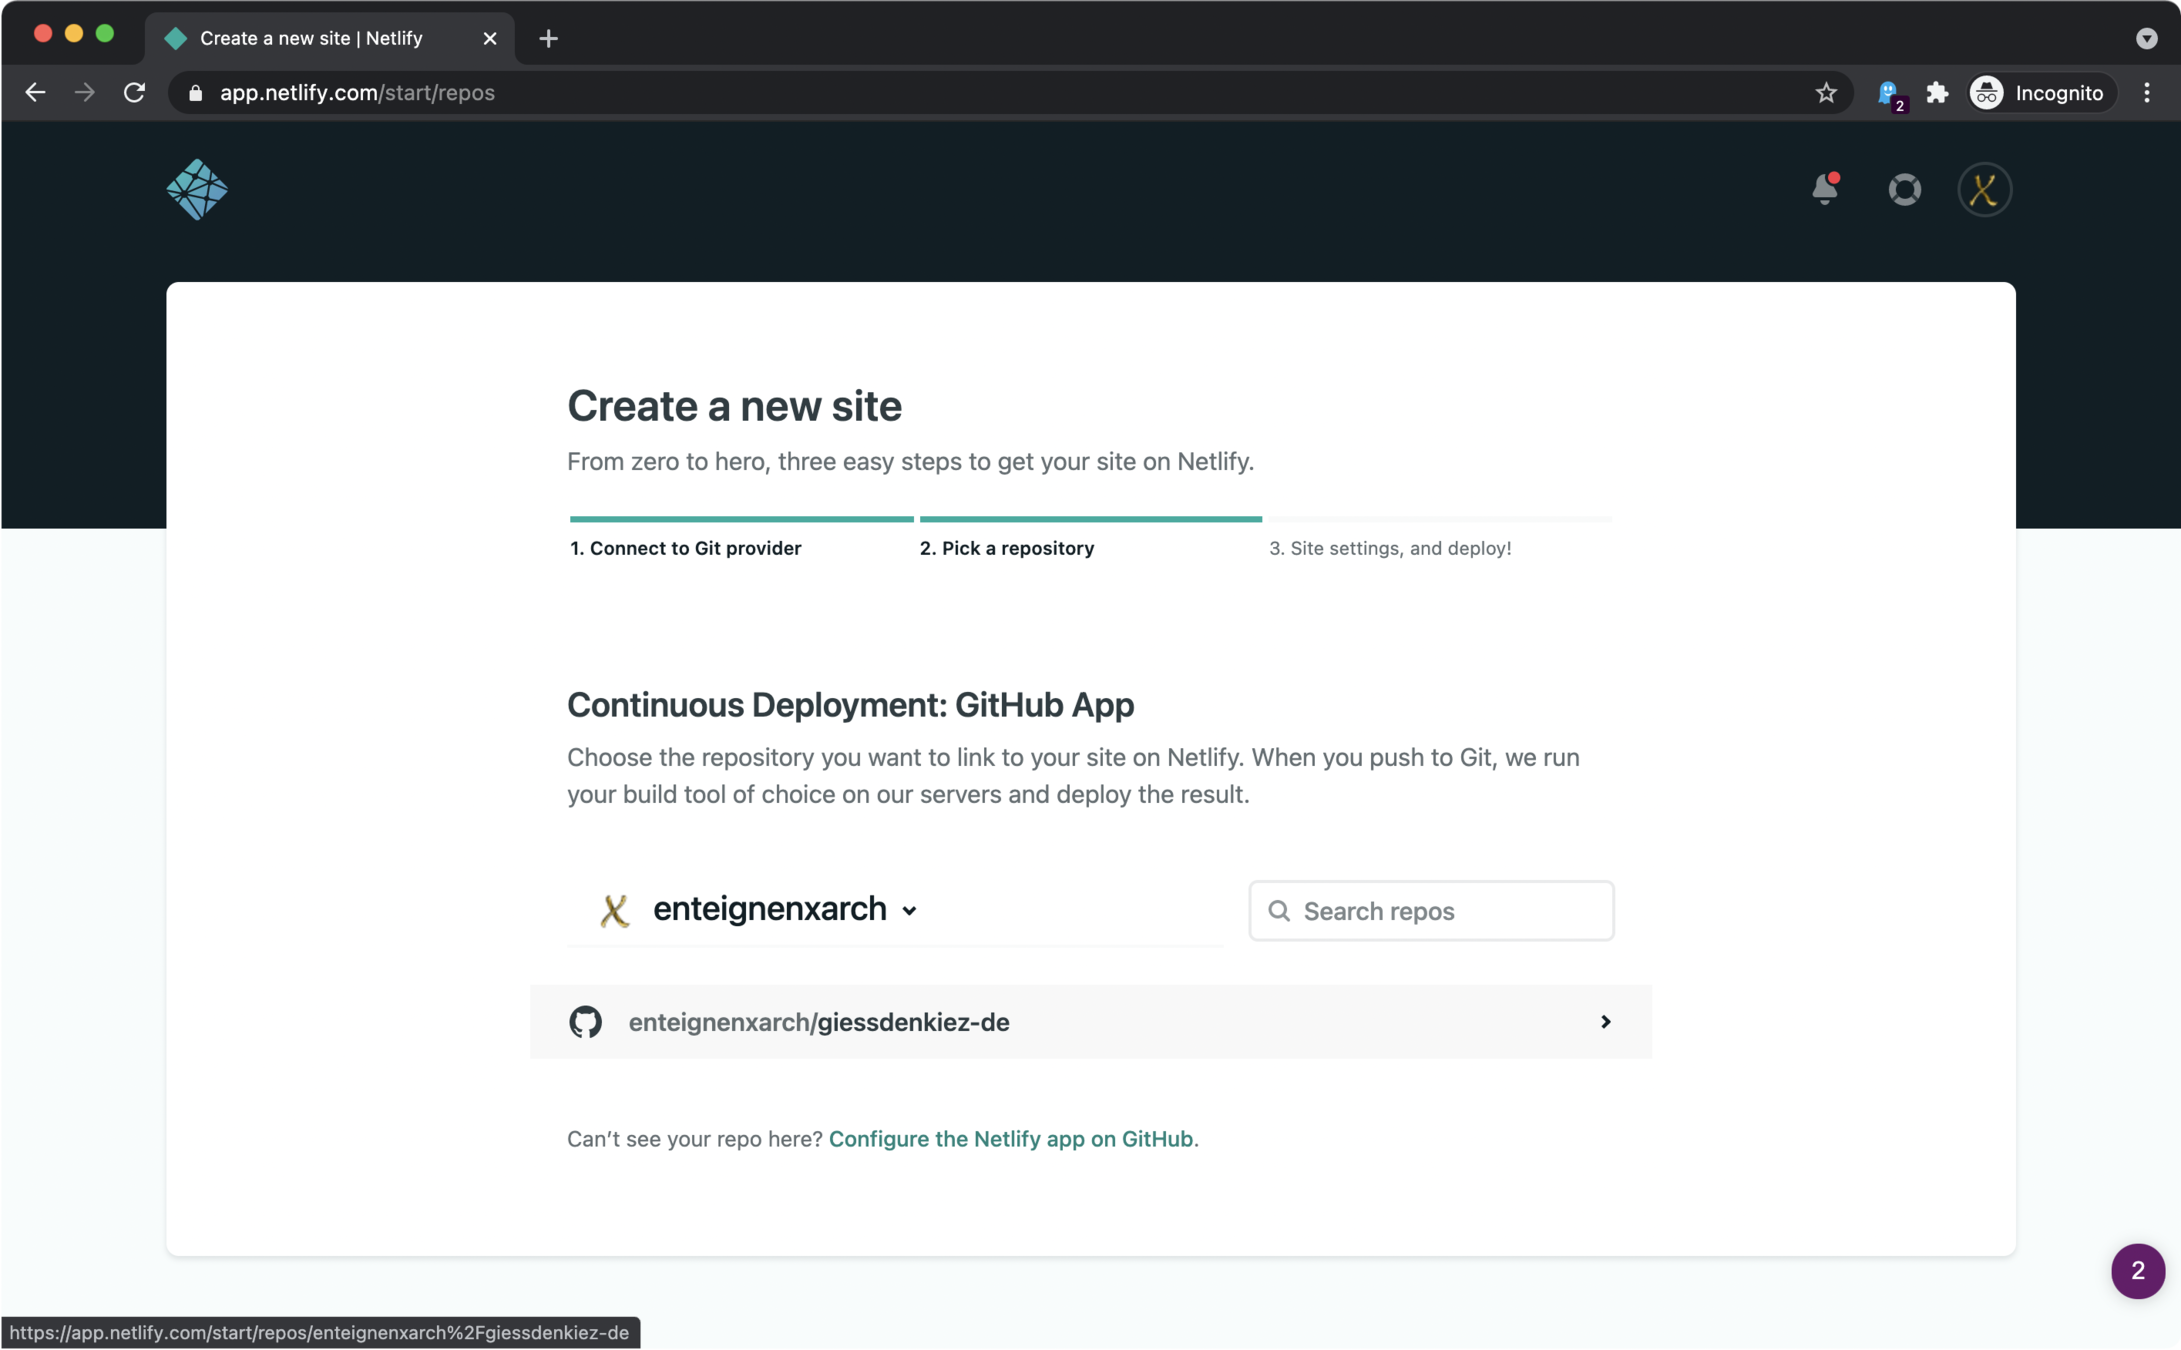Open the purple 2 badge bubble
The width and height of the screenshot is (2181, 1350).
[2137, 1270]
